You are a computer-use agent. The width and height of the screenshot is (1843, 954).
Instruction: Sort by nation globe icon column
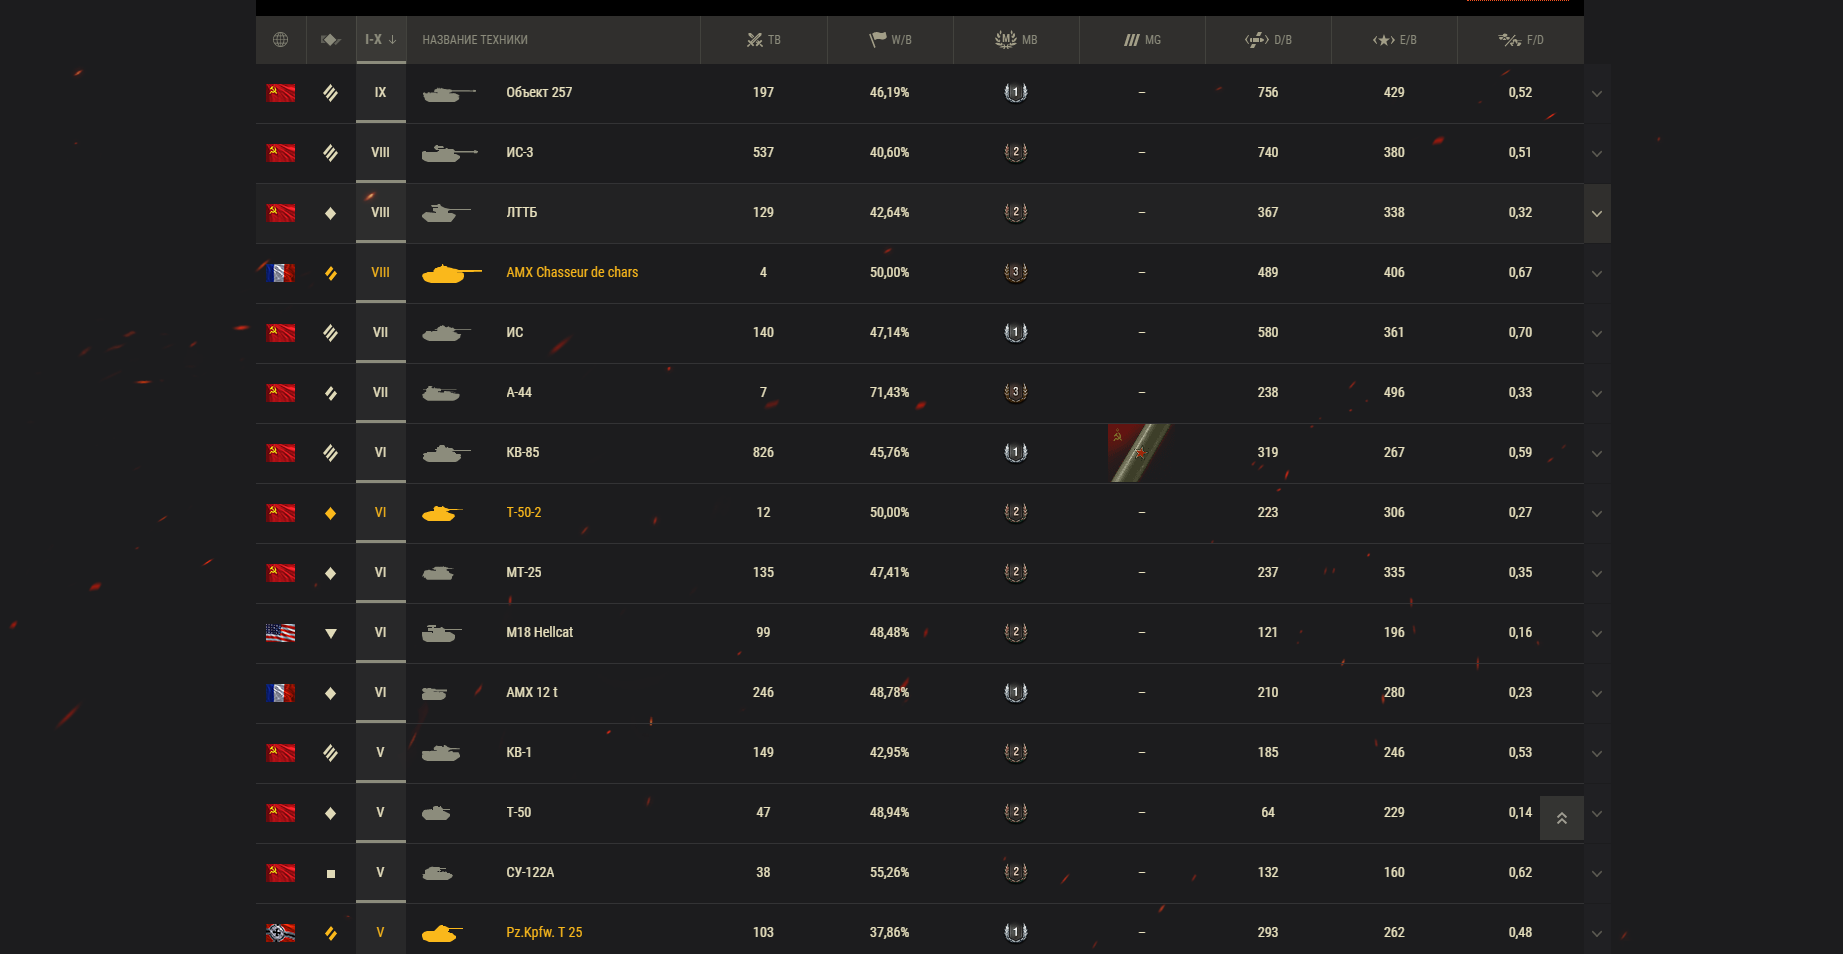[280, 40]
